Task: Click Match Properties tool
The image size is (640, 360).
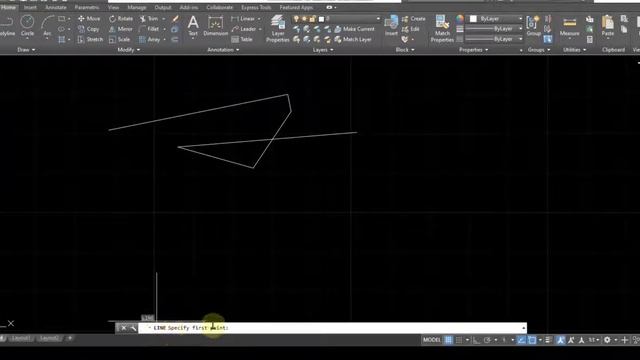Action: point(442,29)
